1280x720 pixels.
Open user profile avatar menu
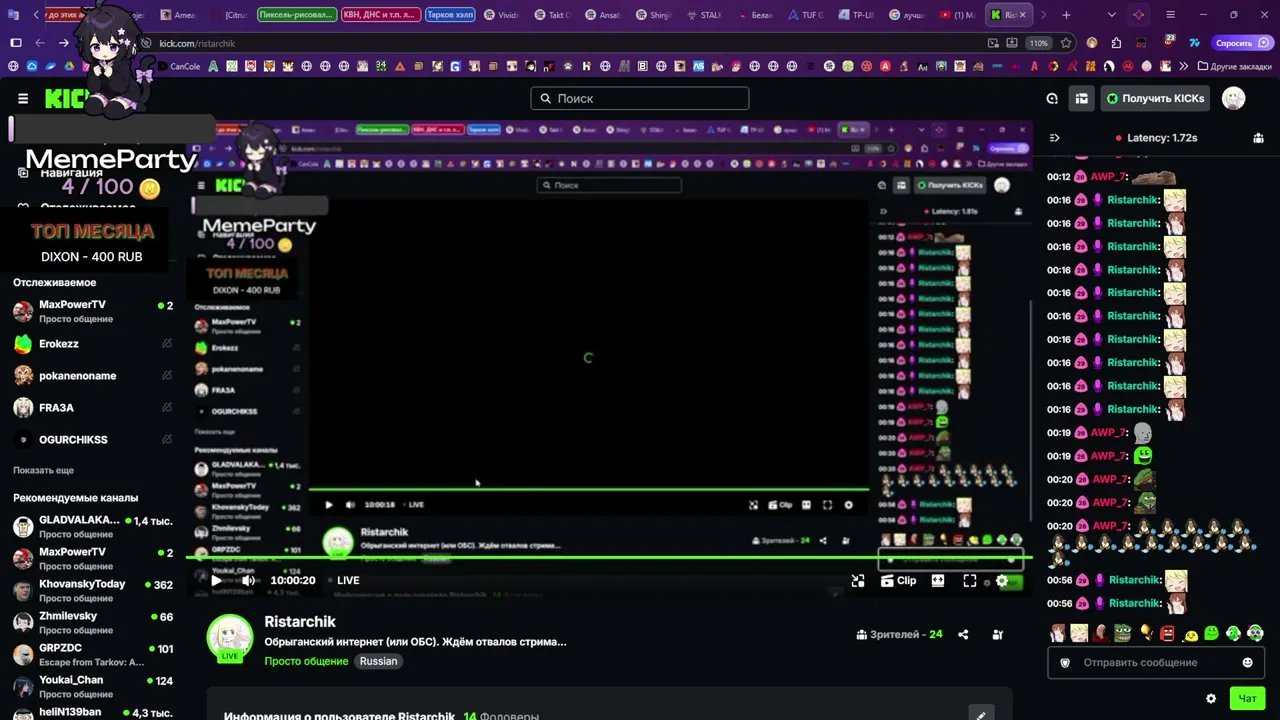pos(1234,98)
